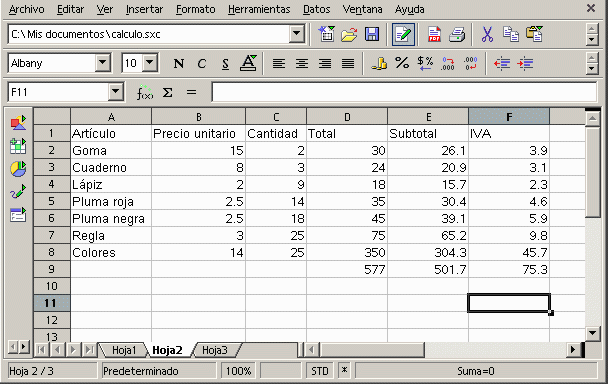
Task: Open the Datos menu
Action: [x=316, y=9]
